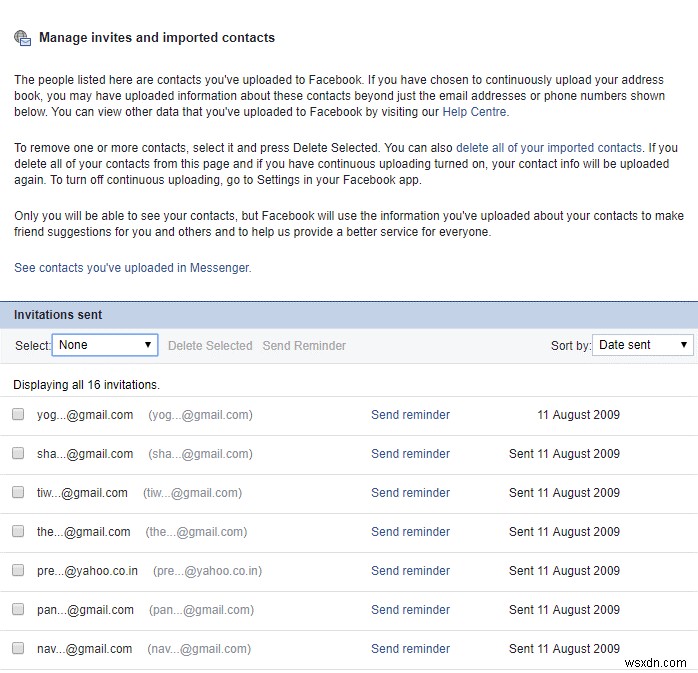The image size is (698, 673).
Task: Mark the nav...@gmail.com row checkbox
Action: coord(18,648)
